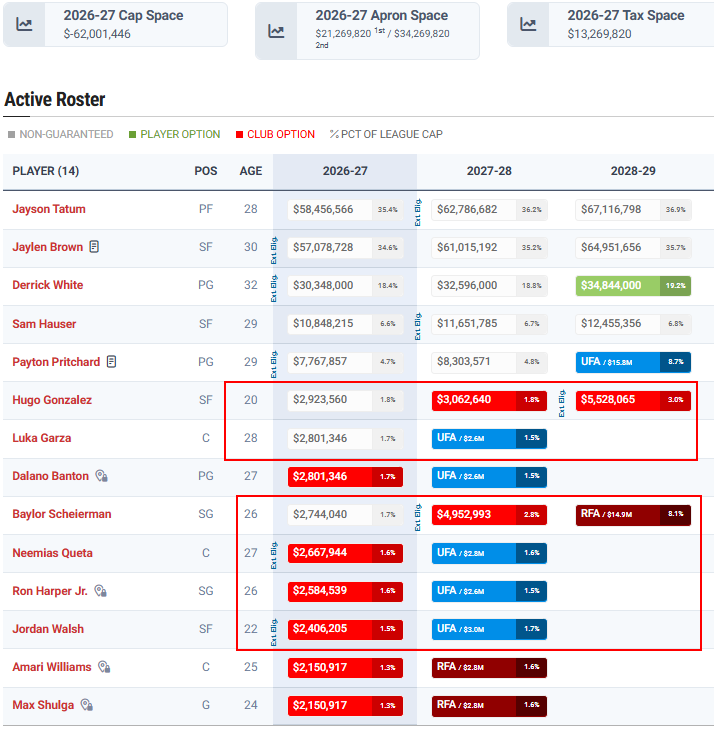The image size is (714, 743).
Task: Click Dalano Banton's $2,801,346 red salary cell
Action: [x=345, y=477]
